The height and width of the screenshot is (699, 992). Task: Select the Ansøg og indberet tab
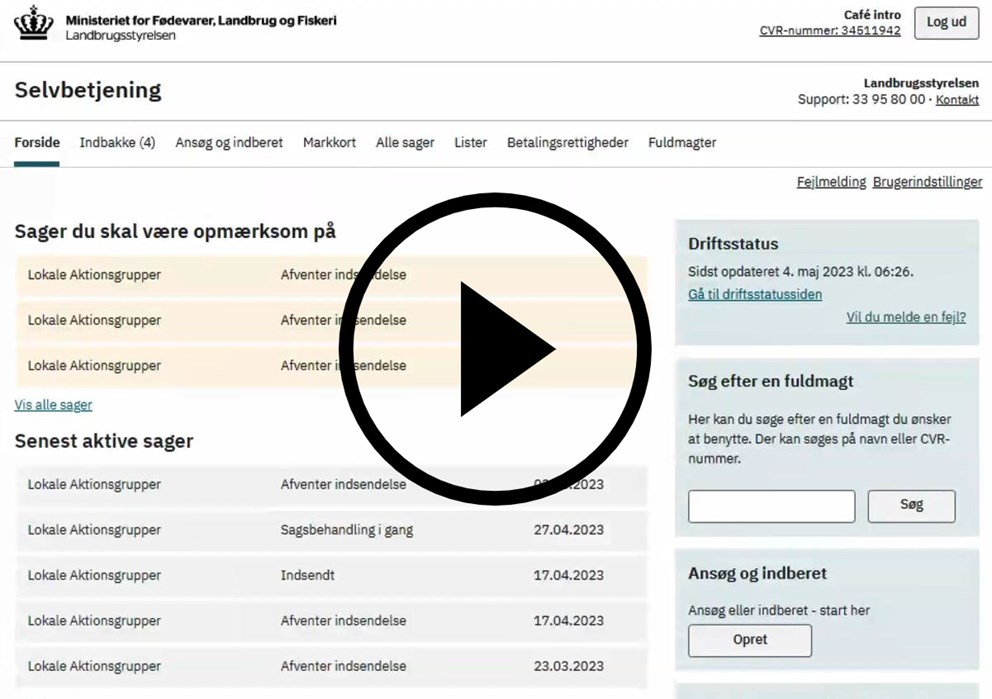(x=228, y=142)
